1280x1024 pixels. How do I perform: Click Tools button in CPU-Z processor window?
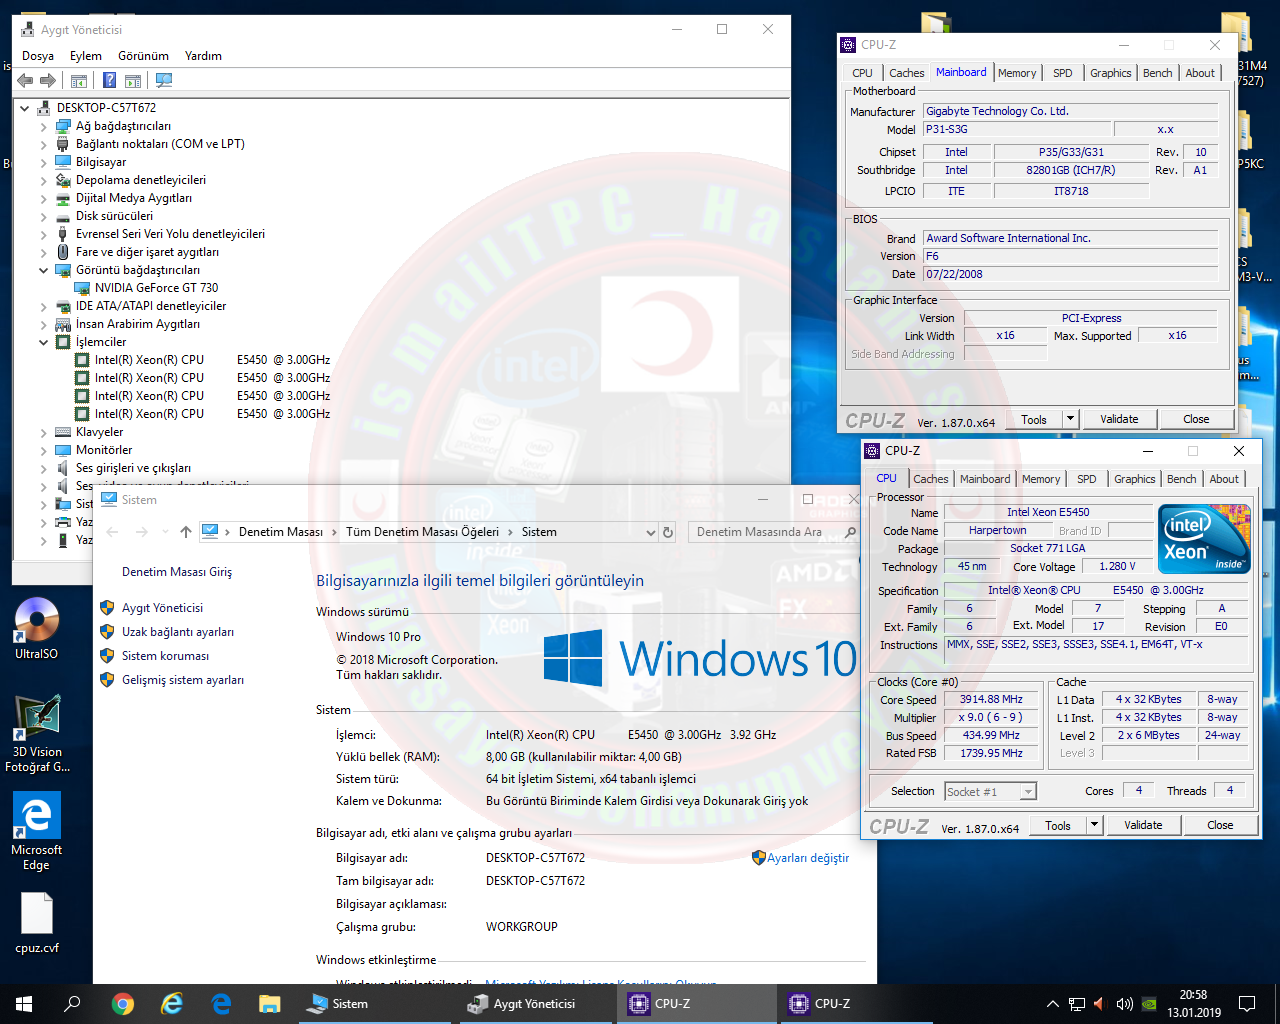pos(1058,825)
